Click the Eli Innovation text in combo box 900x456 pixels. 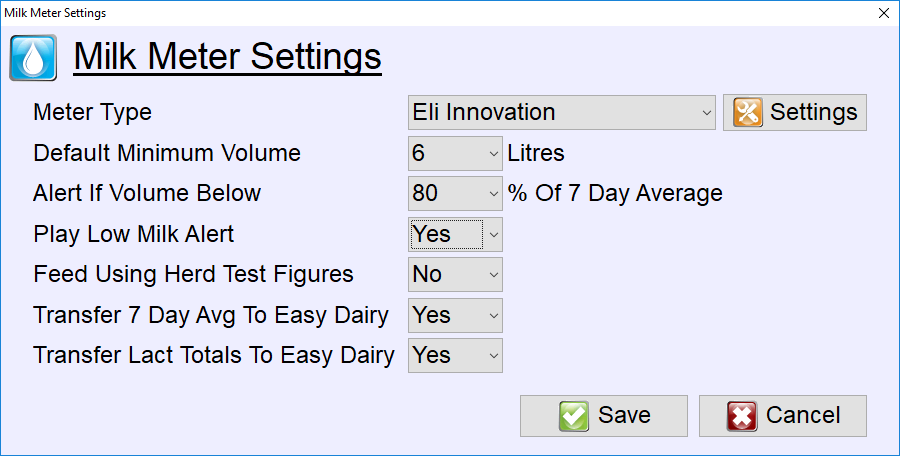pyautogui.click(x=484, y=112)
